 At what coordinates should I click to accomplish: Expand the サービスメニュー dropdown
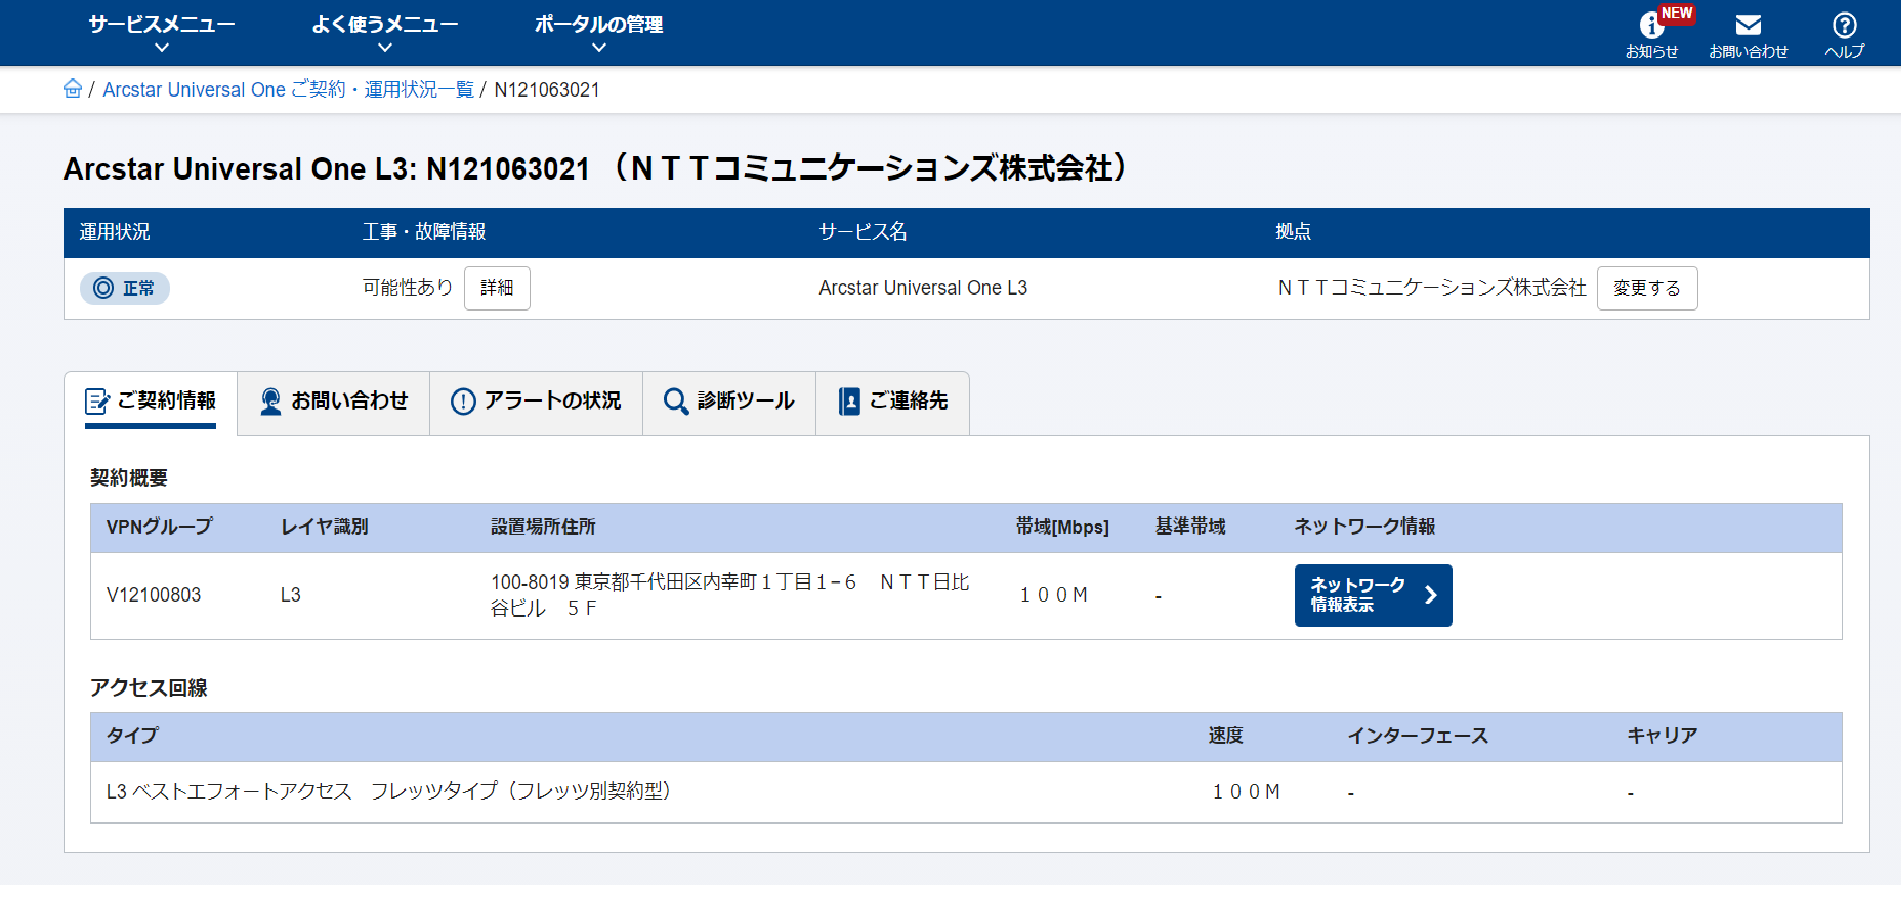[161, 32]
